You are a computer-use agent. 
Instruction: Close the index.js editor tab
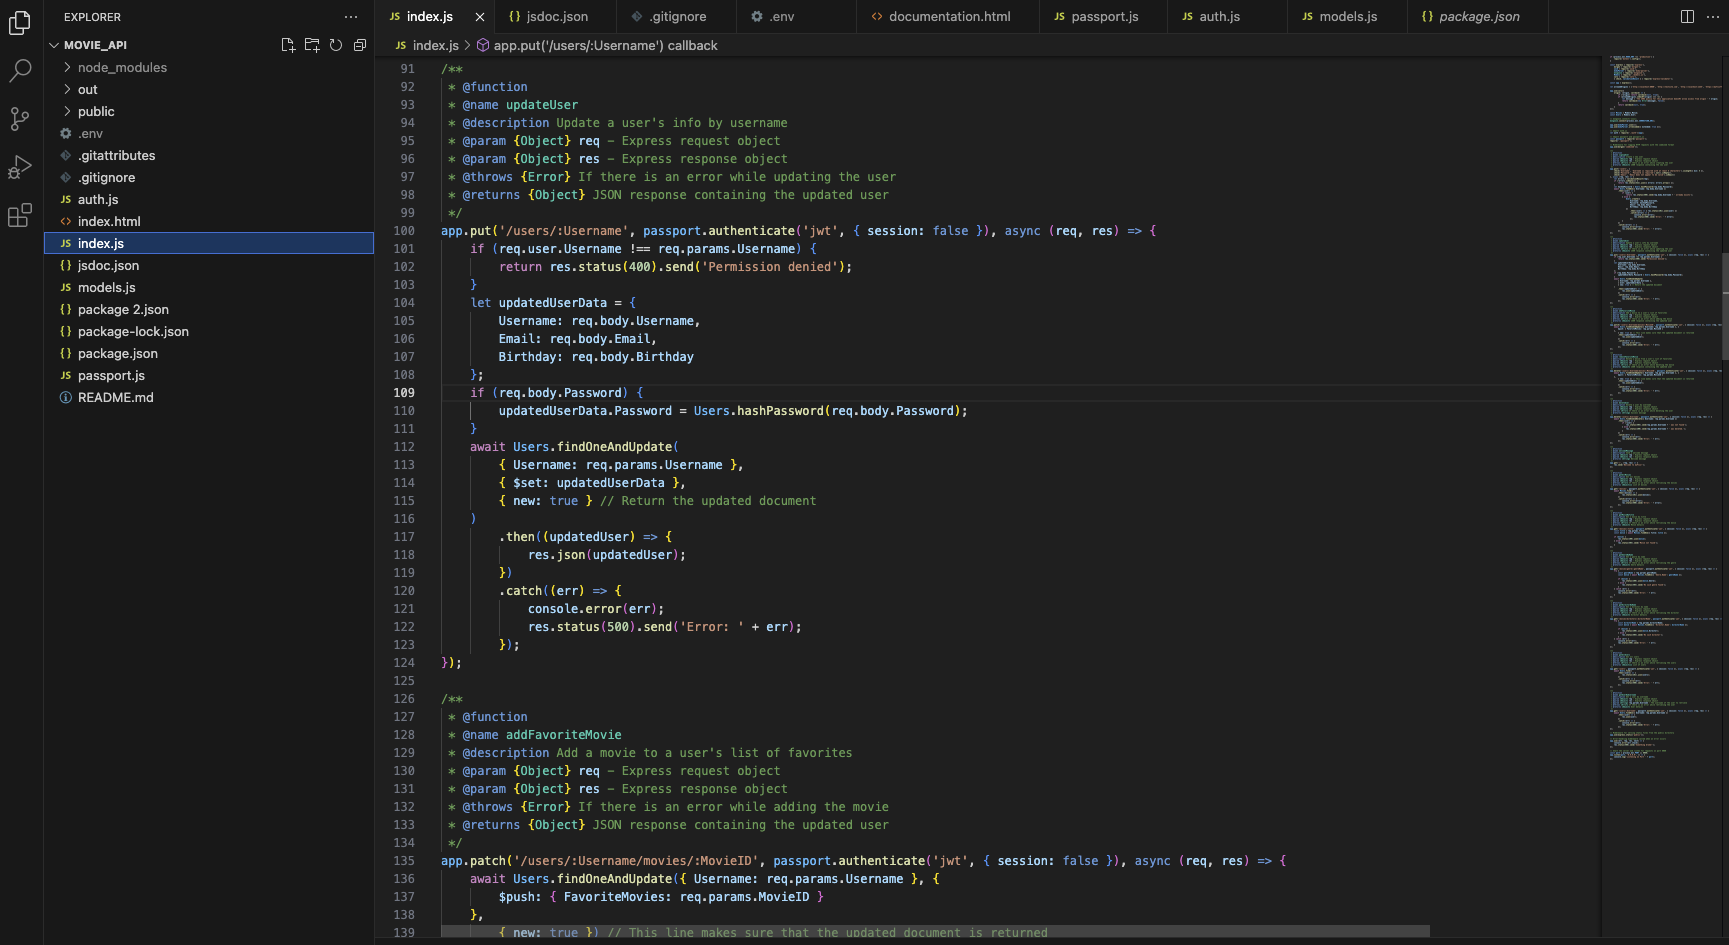(x=480, y=17)
